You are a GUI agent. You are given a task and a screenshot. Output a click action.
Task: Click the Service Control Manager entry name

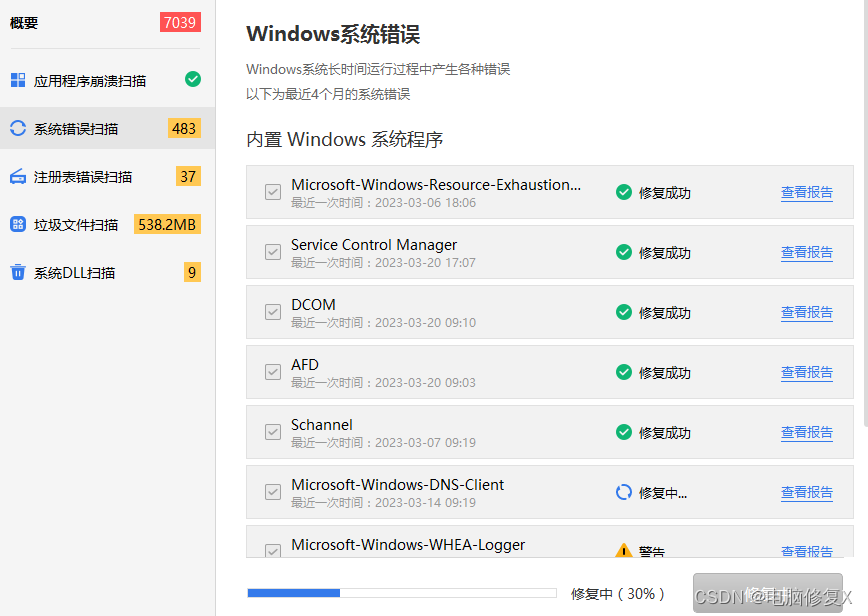(x=374, y=245)
